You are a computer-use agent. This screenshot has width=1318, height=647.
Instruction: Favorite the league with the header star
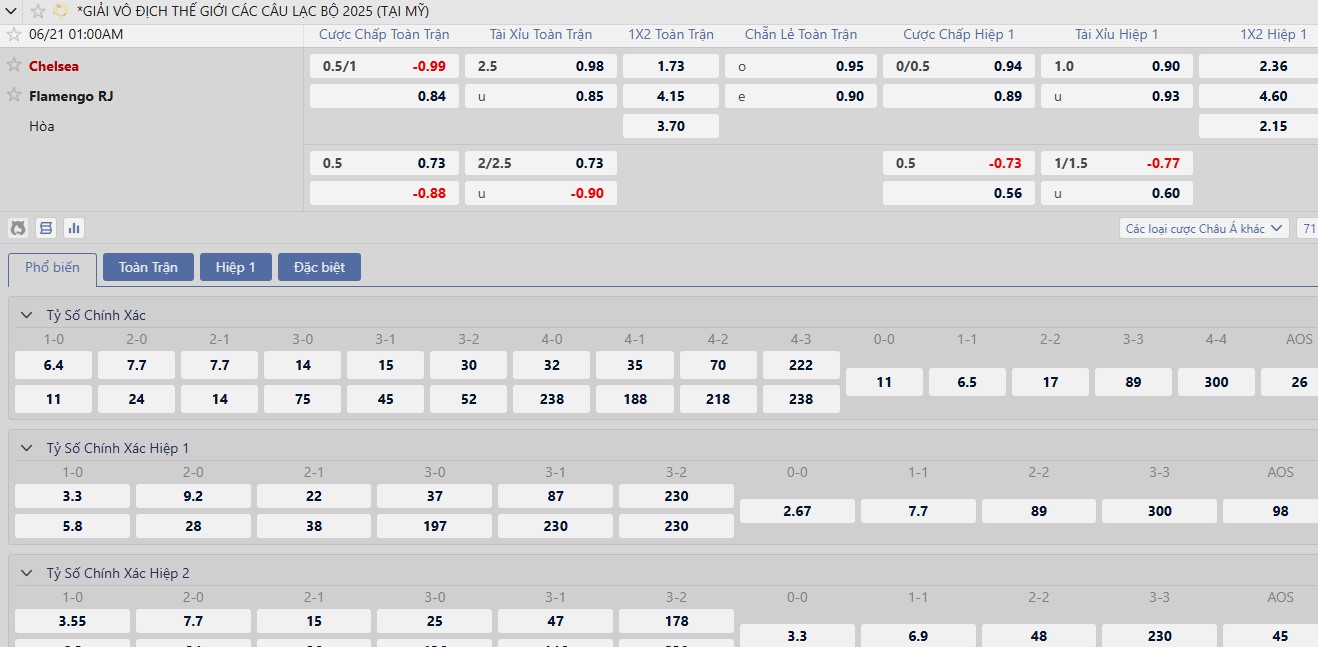click(x=37, y=11)
